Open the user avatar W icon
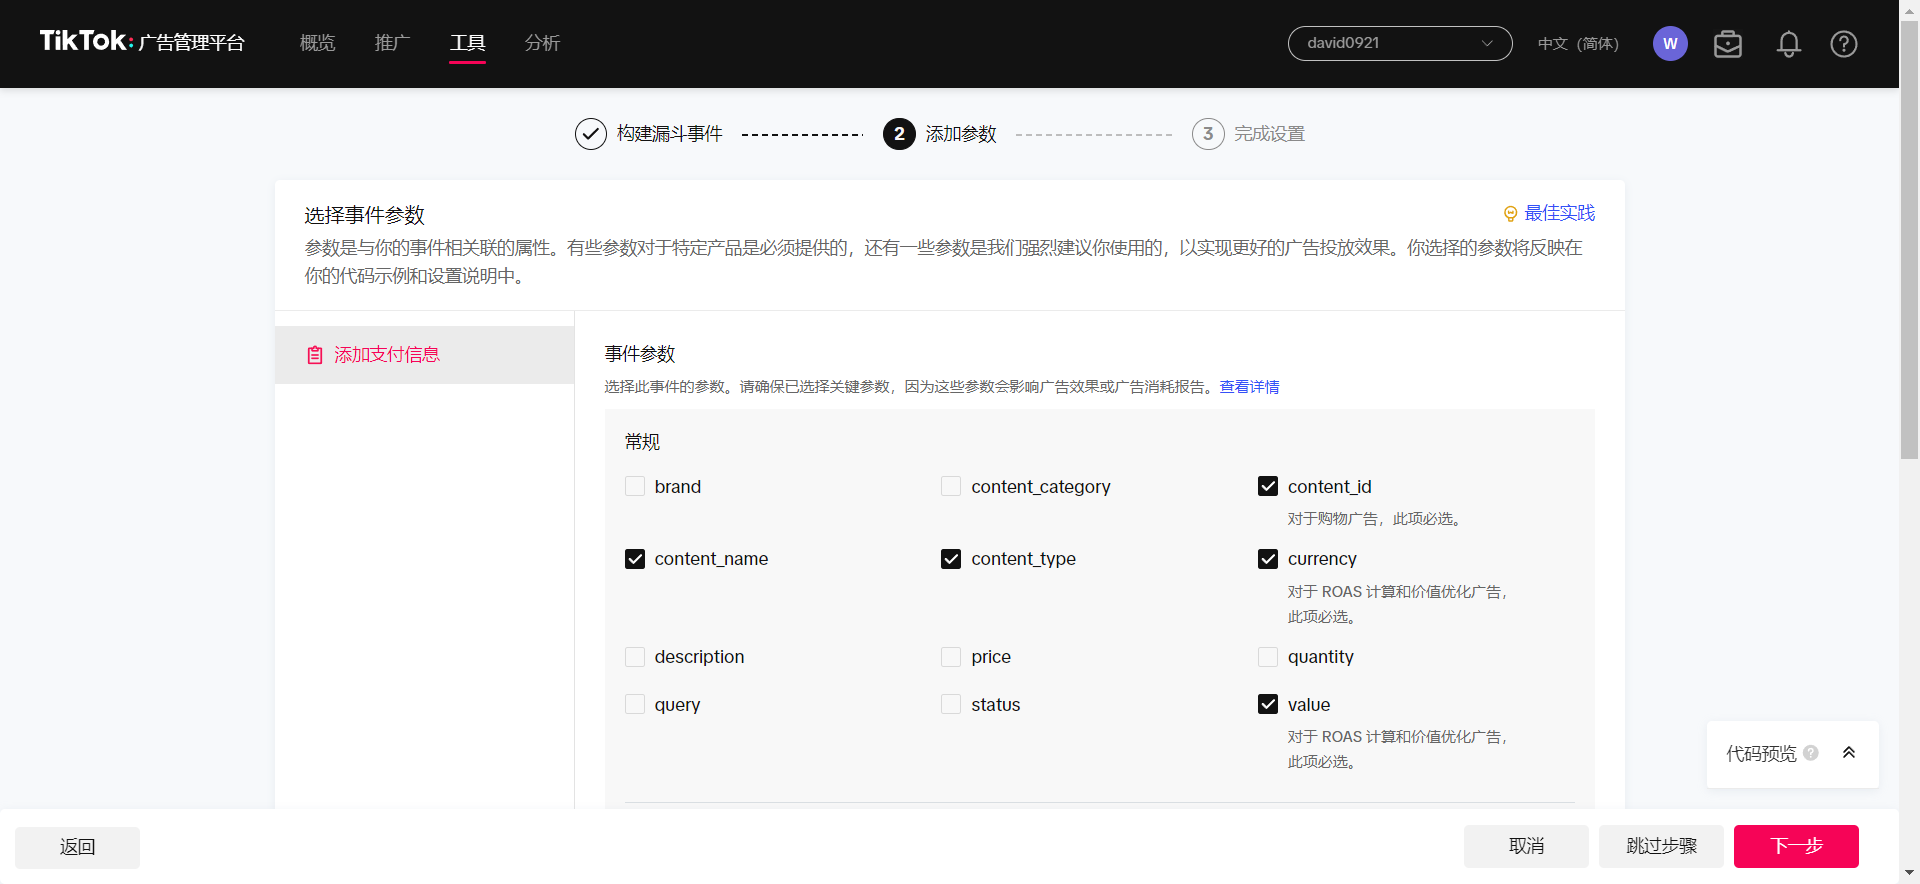This screenshot has height=884, width=1920. (x=1670, y=44)
